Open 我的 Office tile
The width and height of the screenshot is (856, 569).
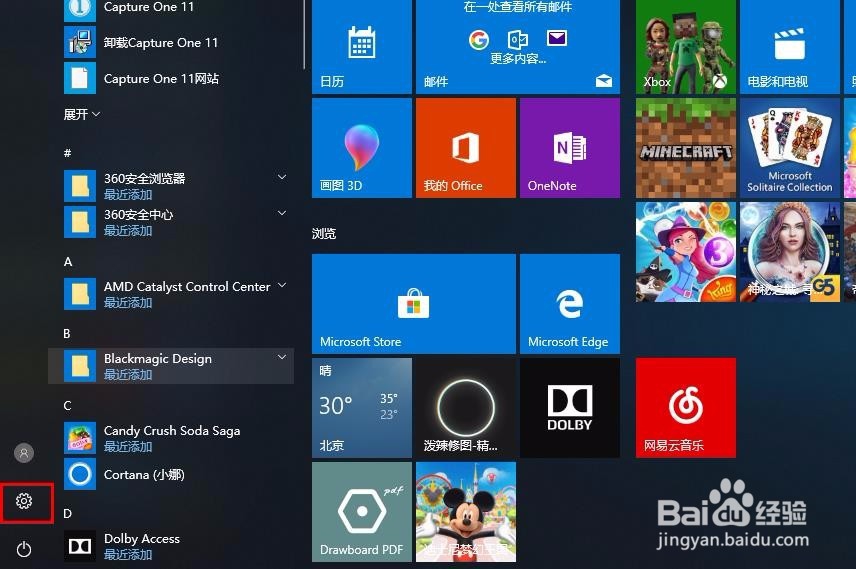(x=466, y=148)
